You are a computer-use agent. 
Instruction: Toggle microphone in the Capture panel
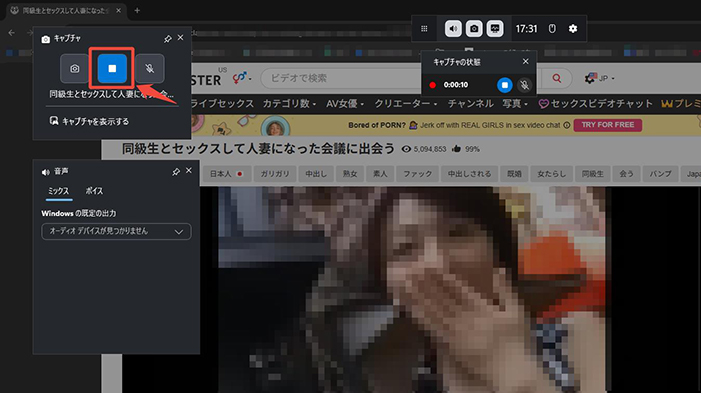click(x=150, y=68)
